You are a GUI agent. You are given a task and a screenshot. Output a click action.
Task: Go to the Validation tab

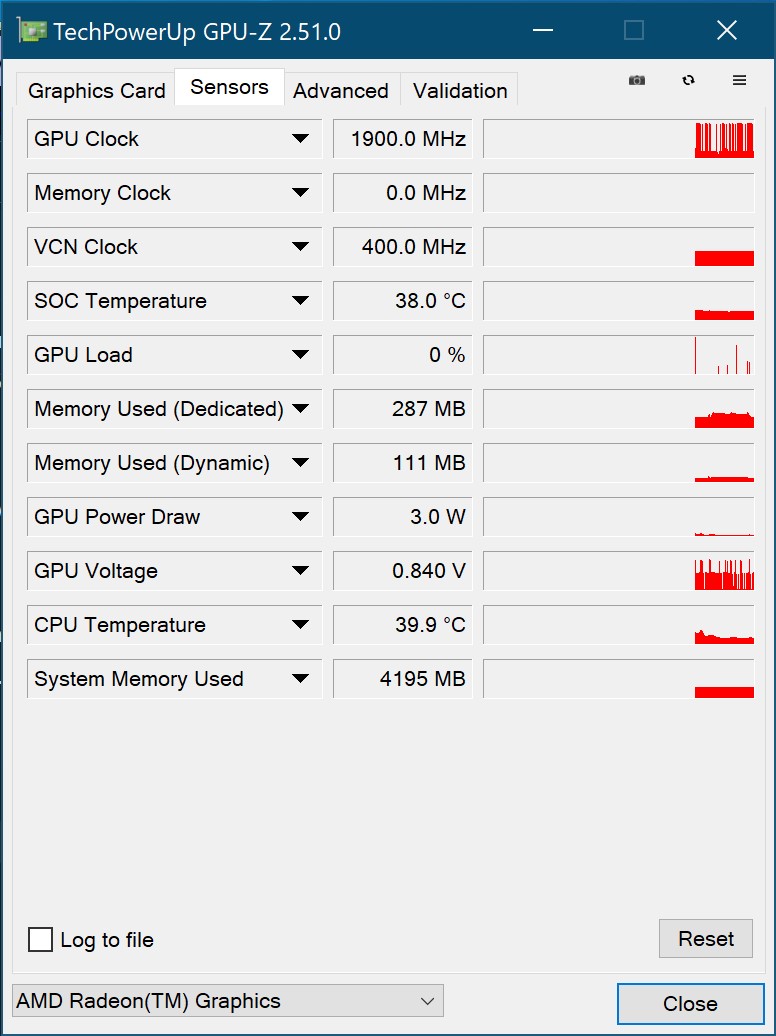click(460, 91)
